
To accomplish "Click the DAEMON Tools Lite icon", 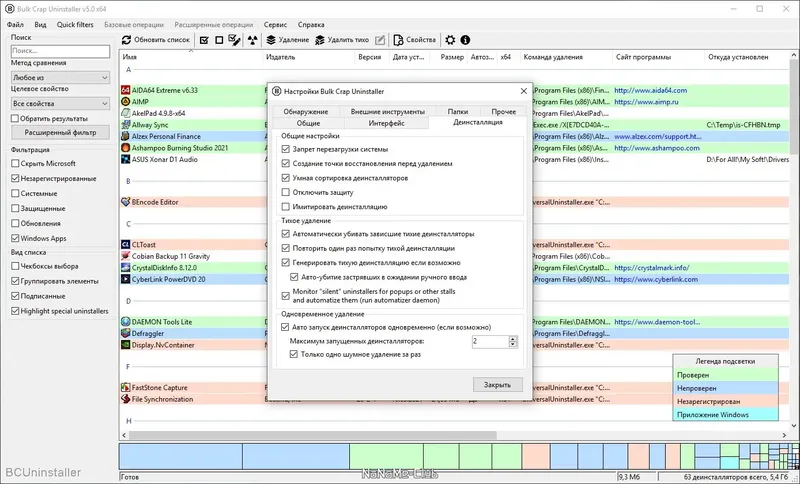I will click(126, 322).
